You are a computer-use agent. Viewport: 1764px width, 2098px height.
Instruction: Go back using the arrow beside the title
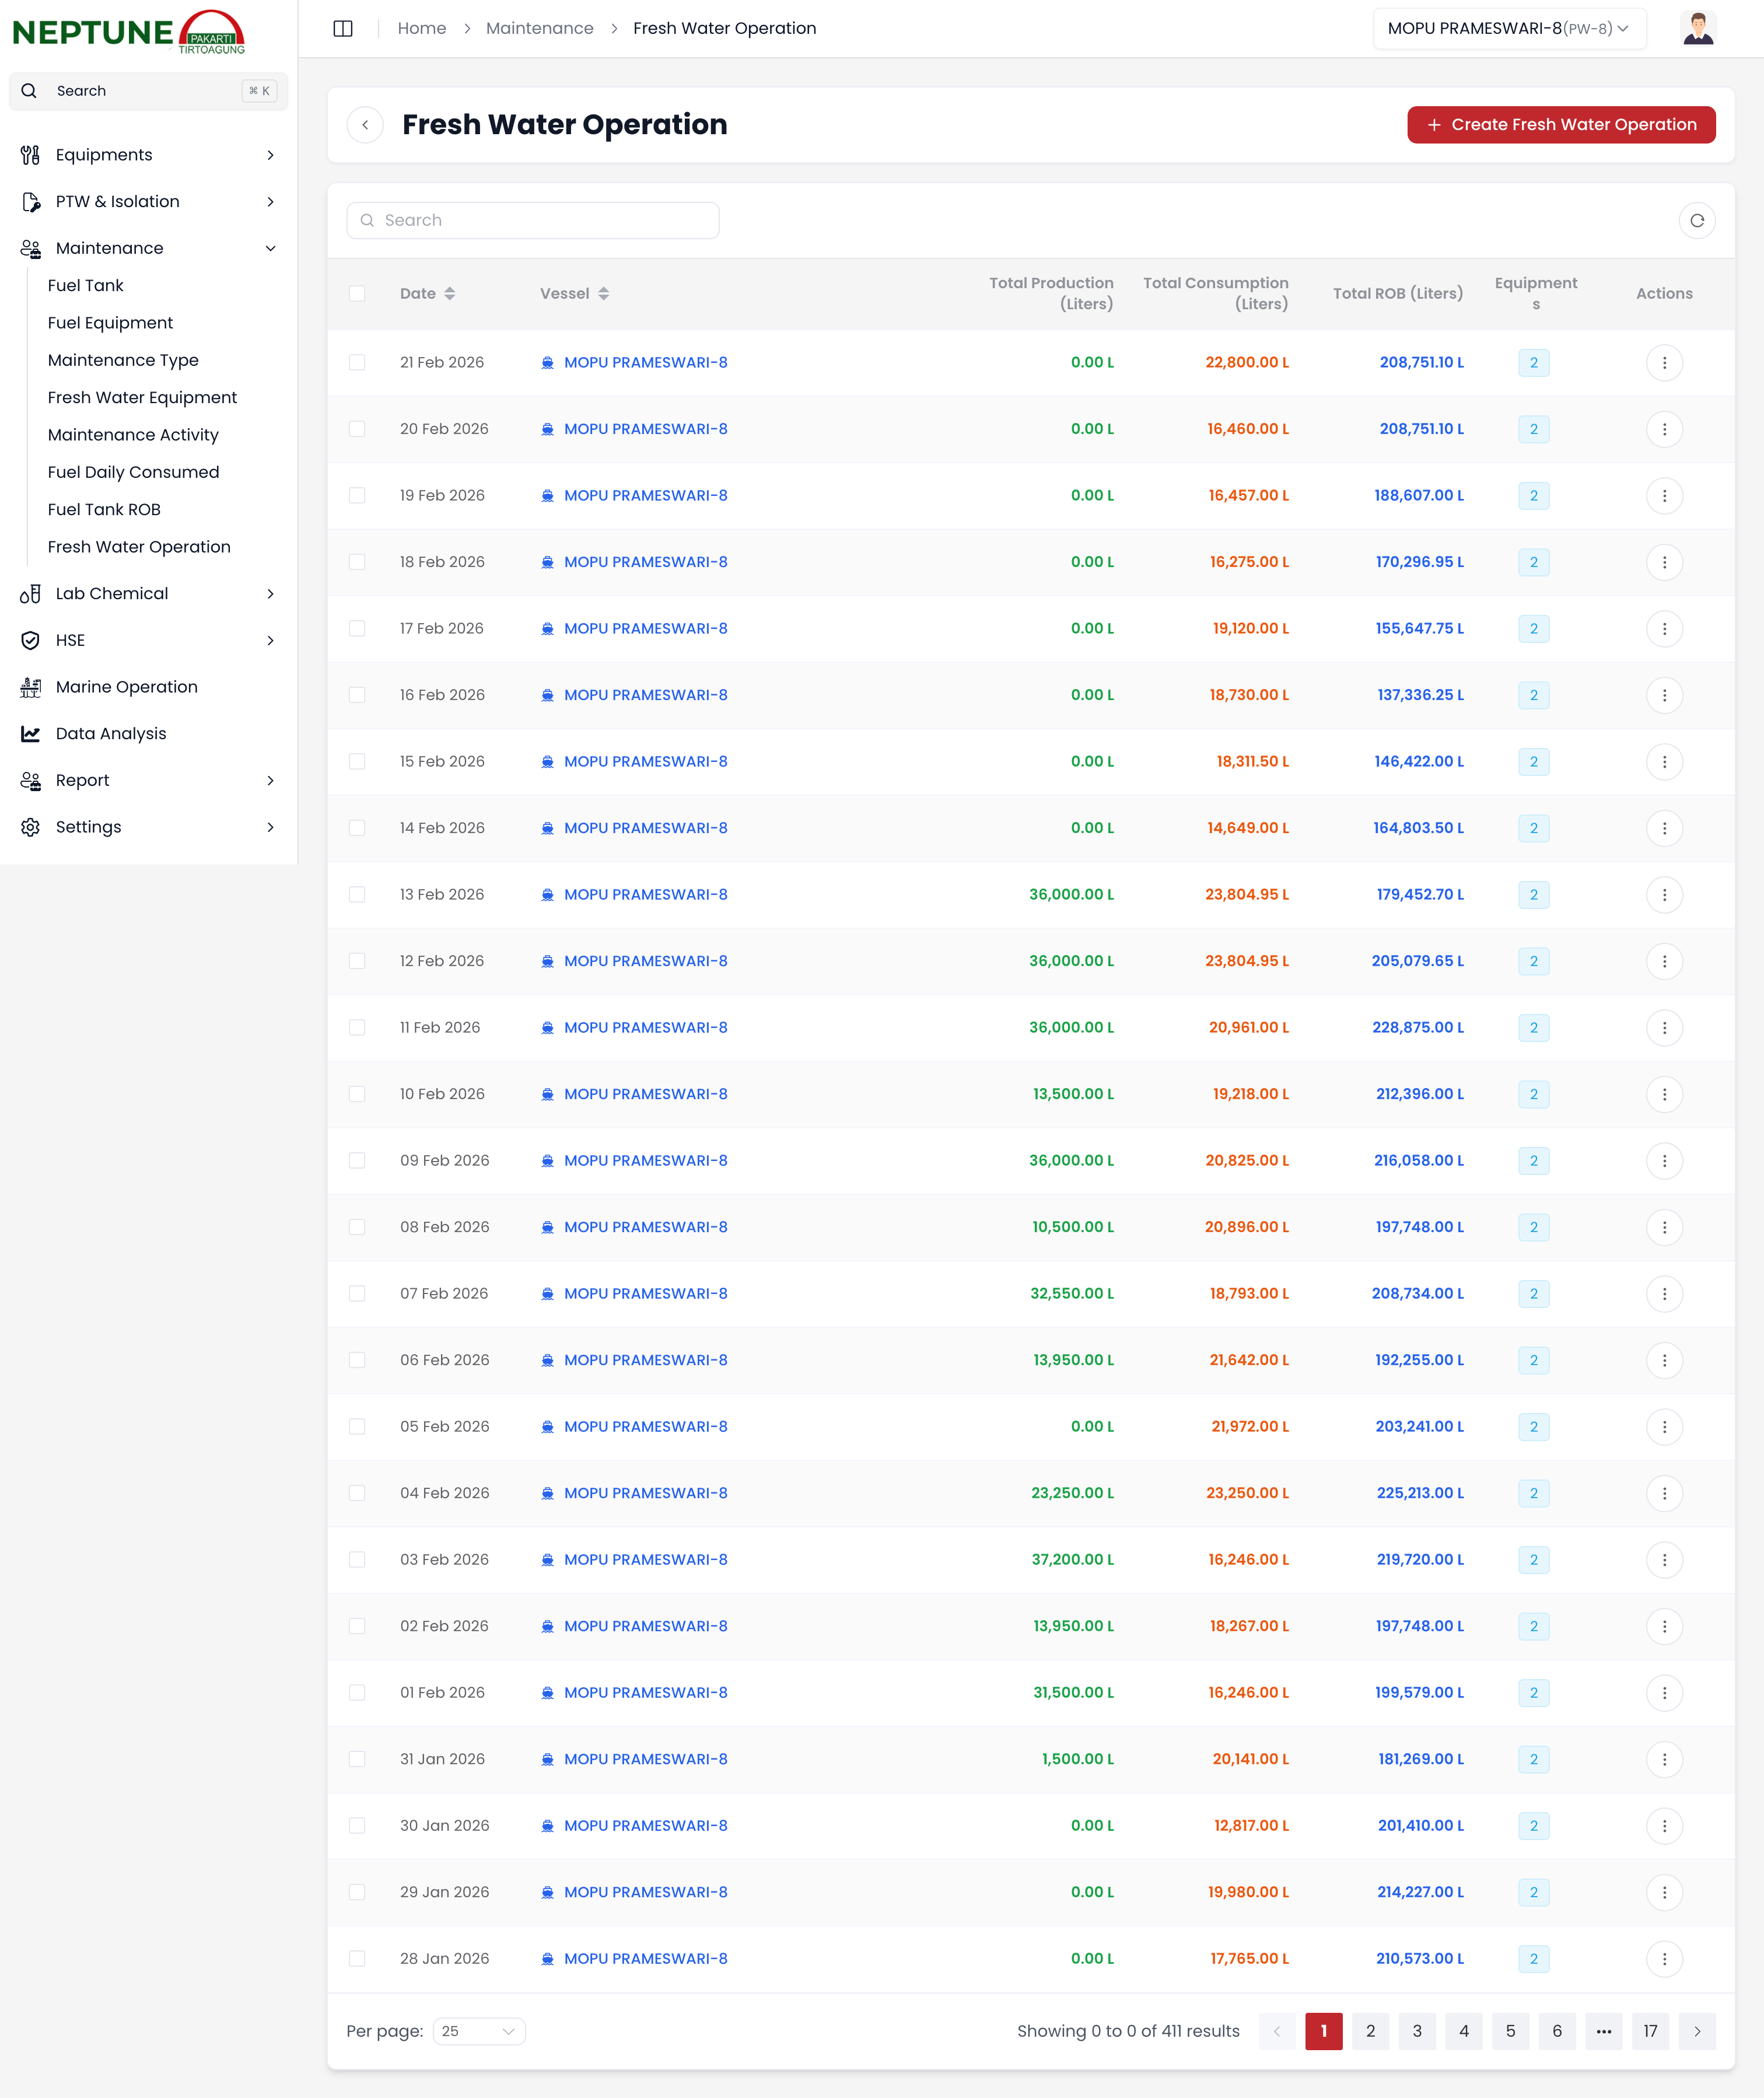[x=365, y=124]
